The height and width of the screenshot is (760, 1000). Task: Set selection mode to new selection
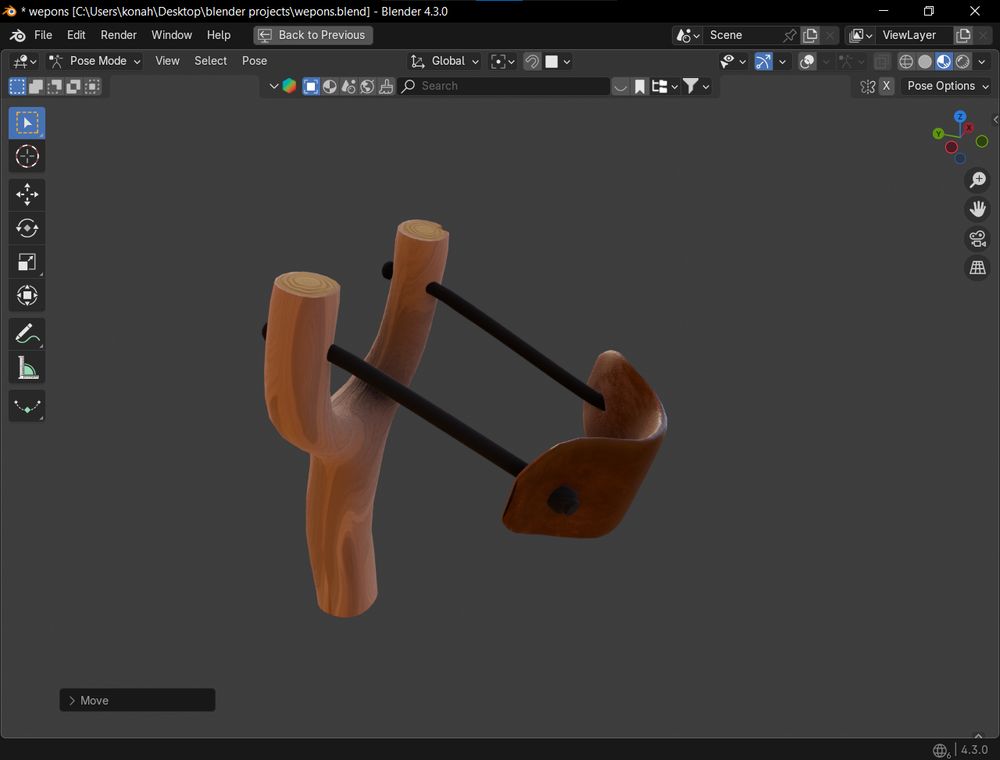click(x=17, y=86)
